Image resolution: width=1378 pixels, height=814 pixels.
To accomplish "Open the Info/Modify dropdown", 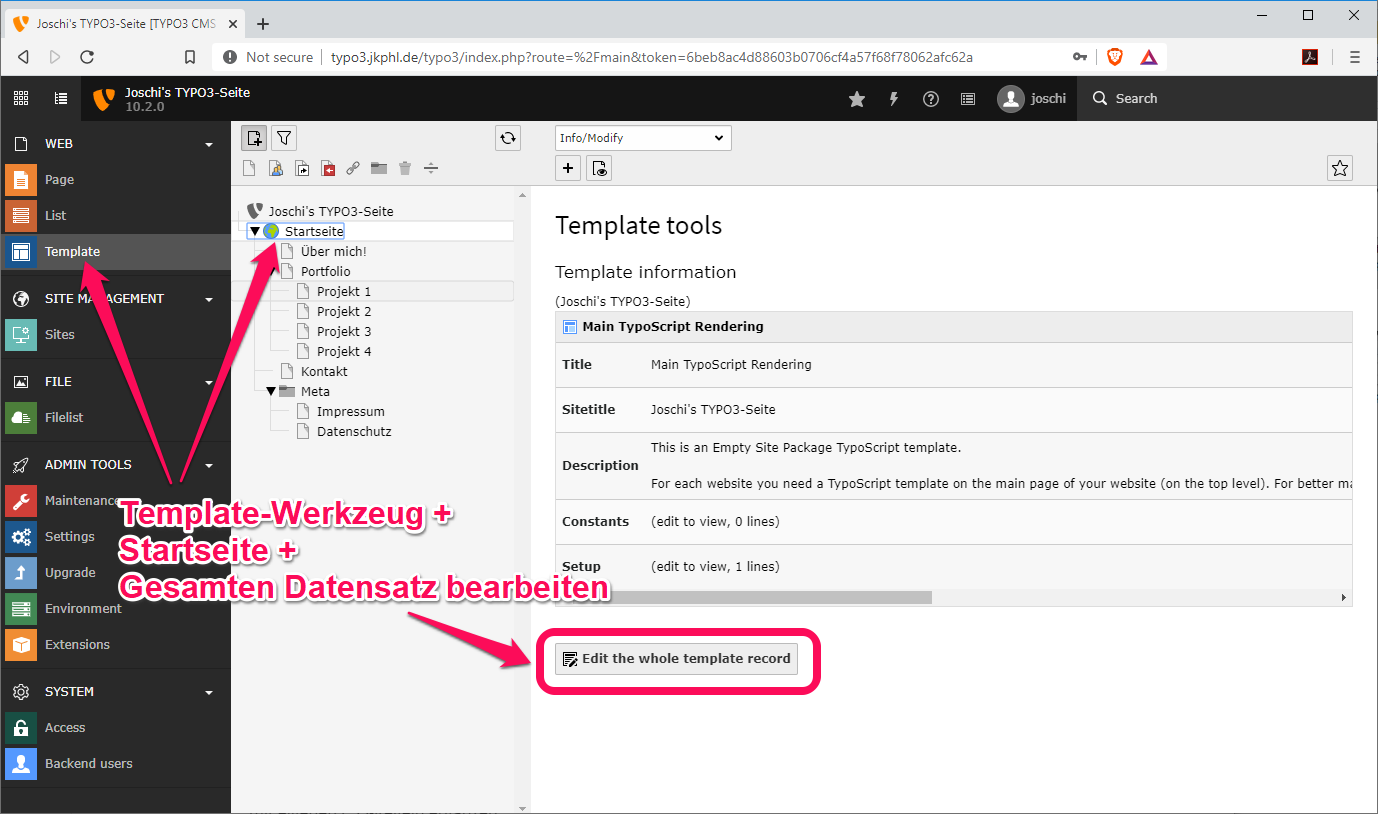I will (x=643, y=137).
